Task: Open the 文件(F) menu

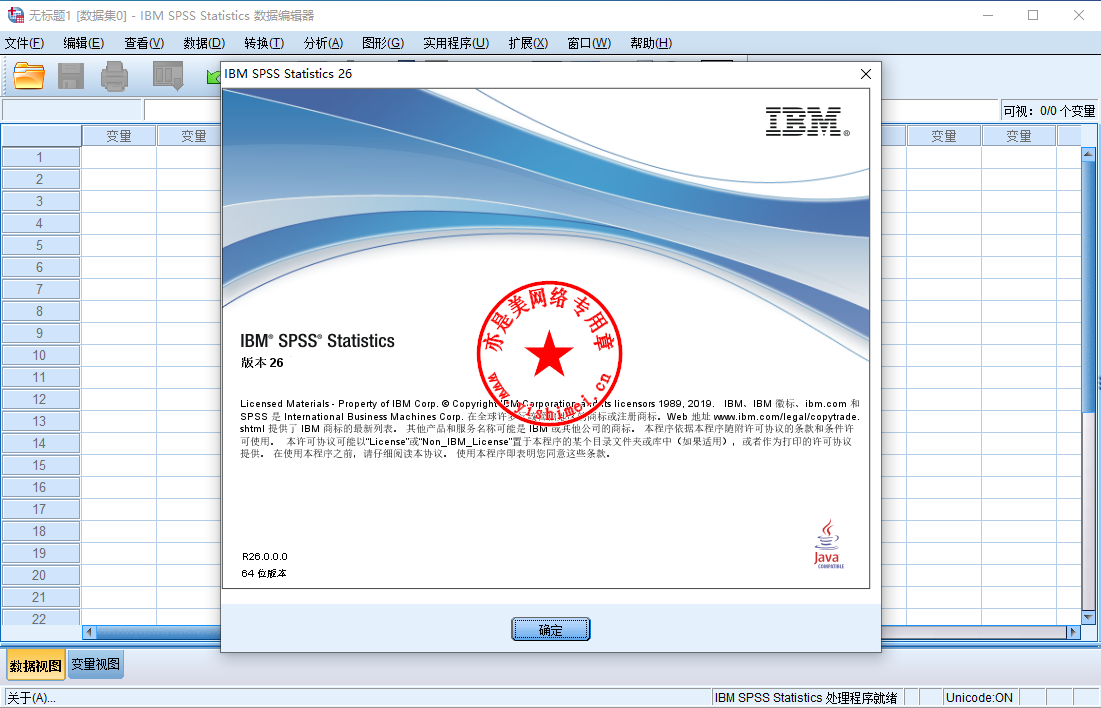Action: (x=25, y=43)
